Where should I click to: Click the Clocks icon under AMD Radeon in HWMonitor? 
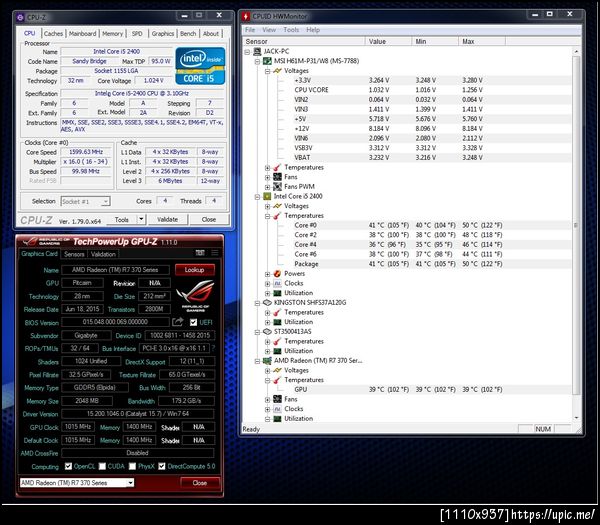[278, 409]
